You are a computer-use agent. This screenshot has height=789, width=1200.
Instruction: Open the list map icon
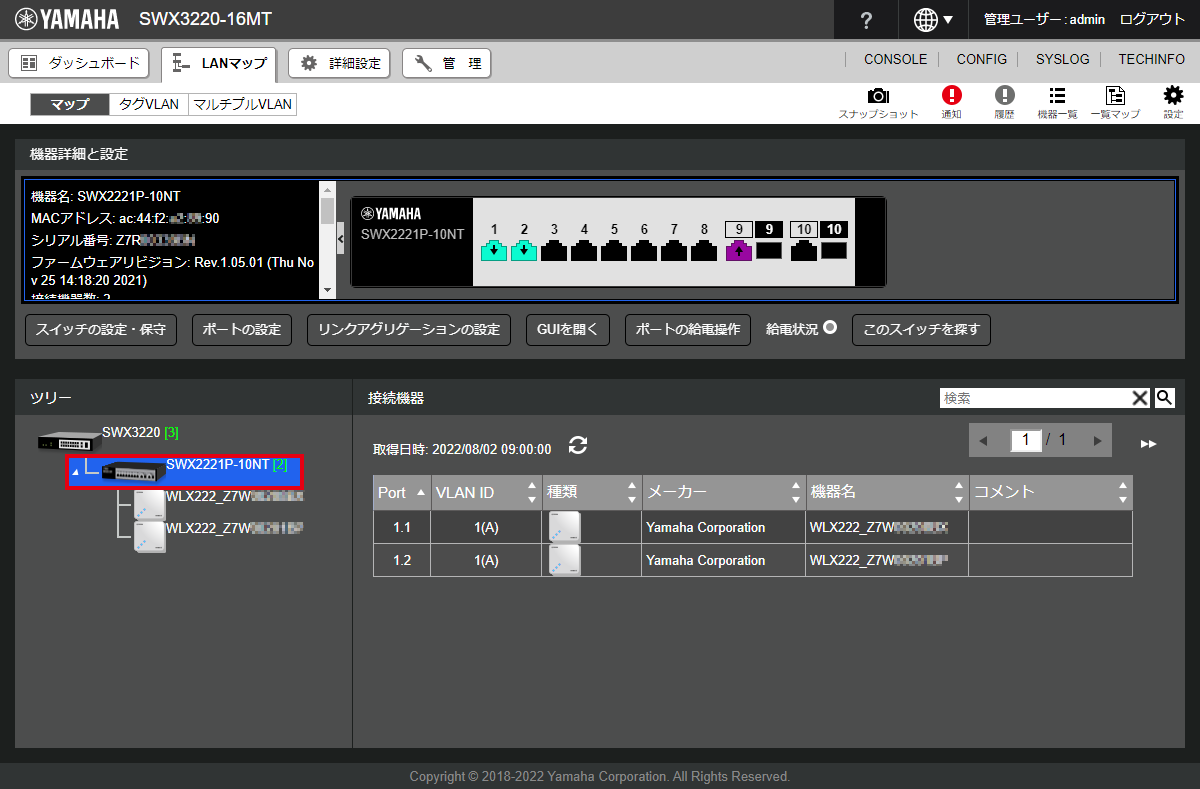[1114, 96]
